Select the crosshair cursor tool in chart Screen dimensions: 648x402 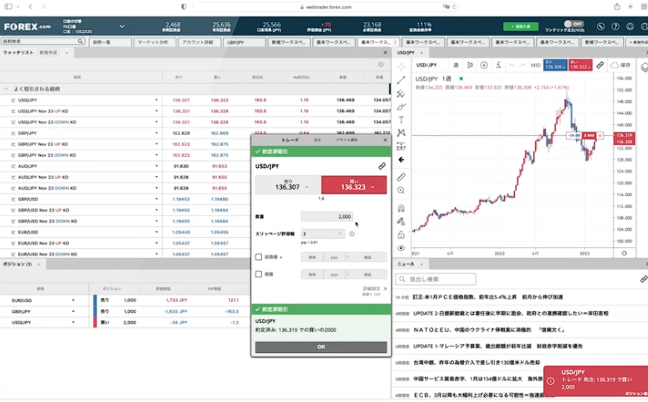(401, 67)
